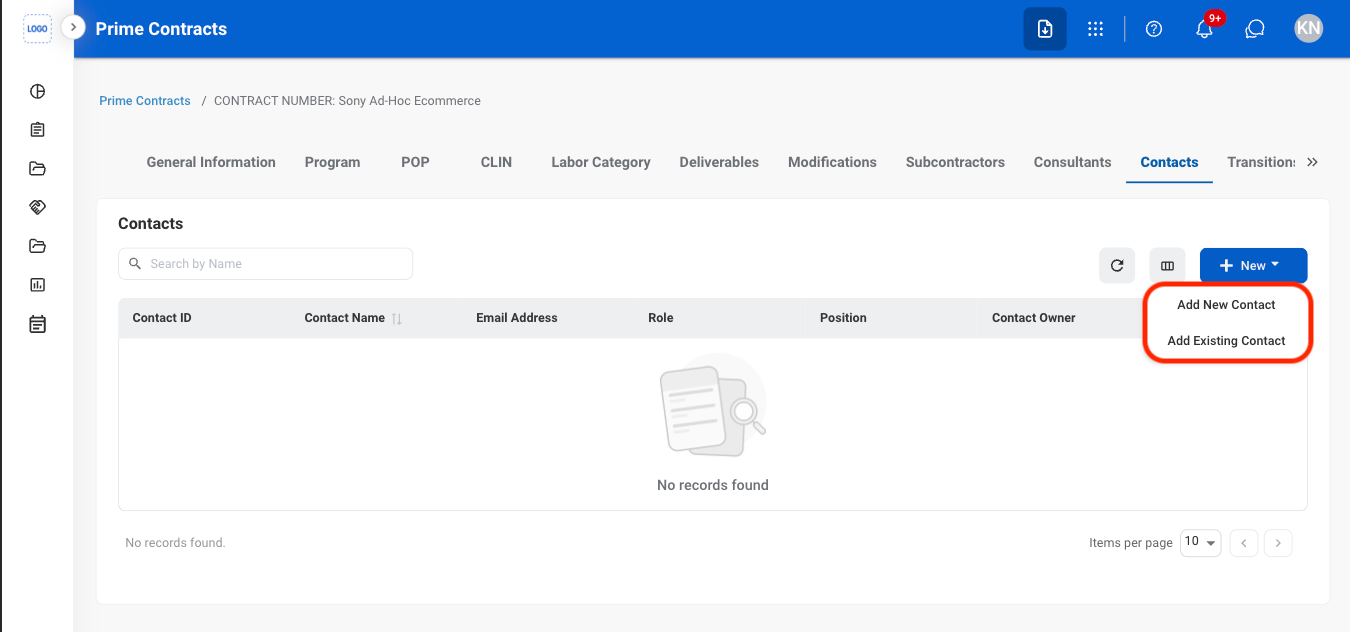Screen dimensions: 1350x632
Task: Go to the Deliverables tab
Action: [719, 162]
